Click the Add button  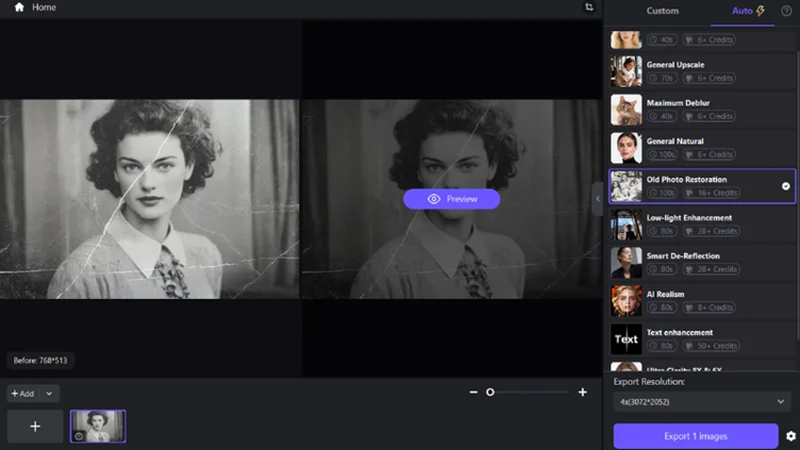coord(23,393)
